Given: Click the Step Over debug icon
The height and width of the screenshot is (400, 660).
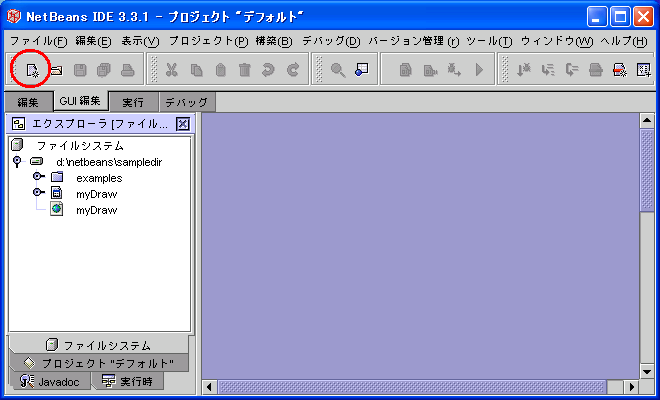Looking at the screenshot, I should click(548, 70).
